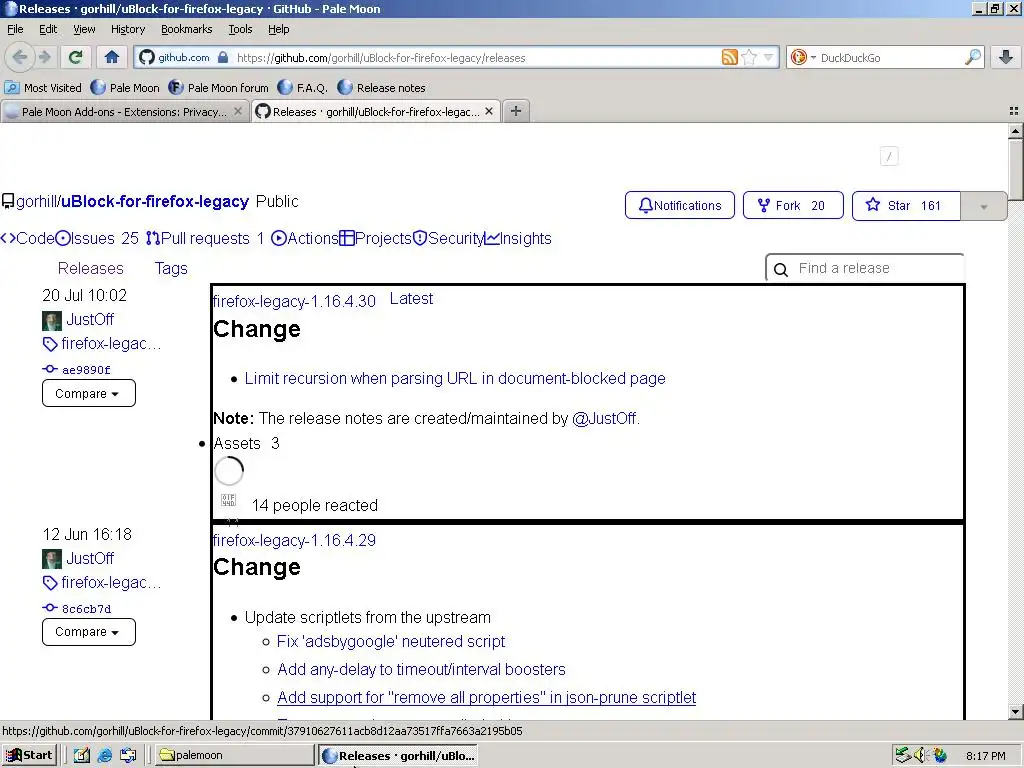Select the Tags sub-tab
1024x768 pixels.
(x=171, y=268)
